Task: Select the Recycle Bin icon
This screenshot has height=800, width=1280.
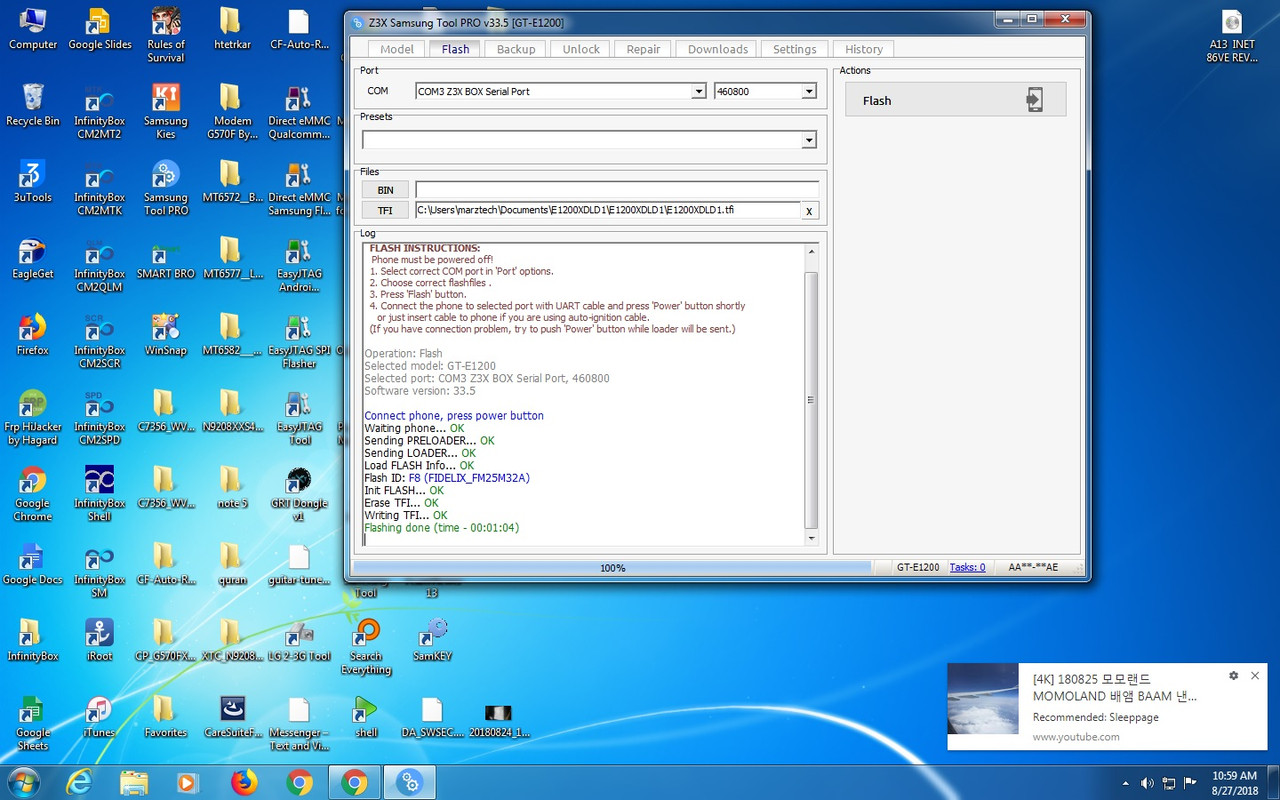Action: pos(33,104)
